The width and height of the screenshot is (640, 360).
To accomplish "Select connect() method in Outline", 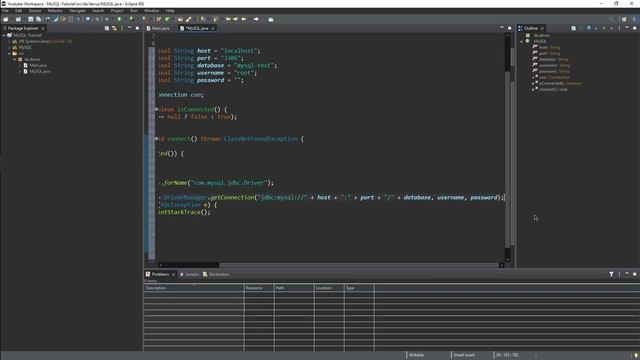I will (x=550, y=89).
